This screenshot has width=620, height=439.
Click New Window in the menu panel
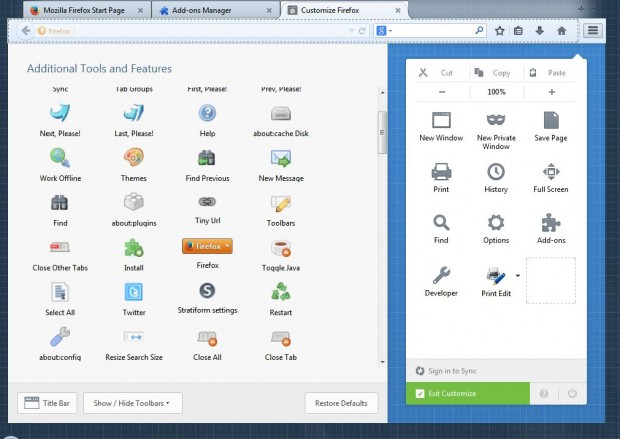(441, 127)
